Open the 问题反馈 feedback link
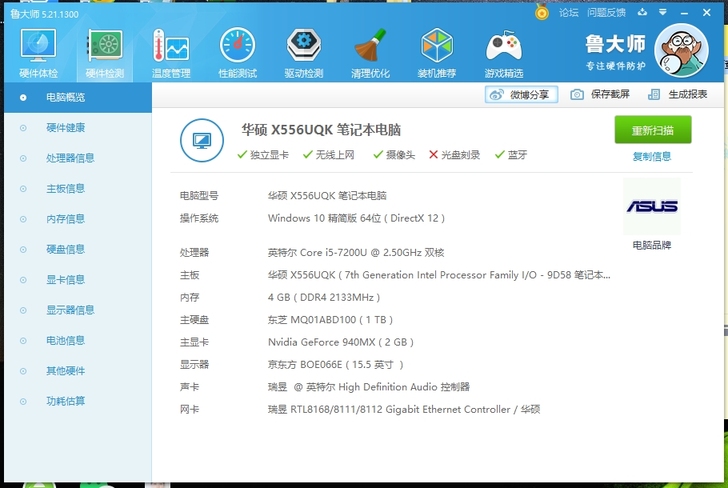This screenshot has width=728, height=488. coord(606,13)
